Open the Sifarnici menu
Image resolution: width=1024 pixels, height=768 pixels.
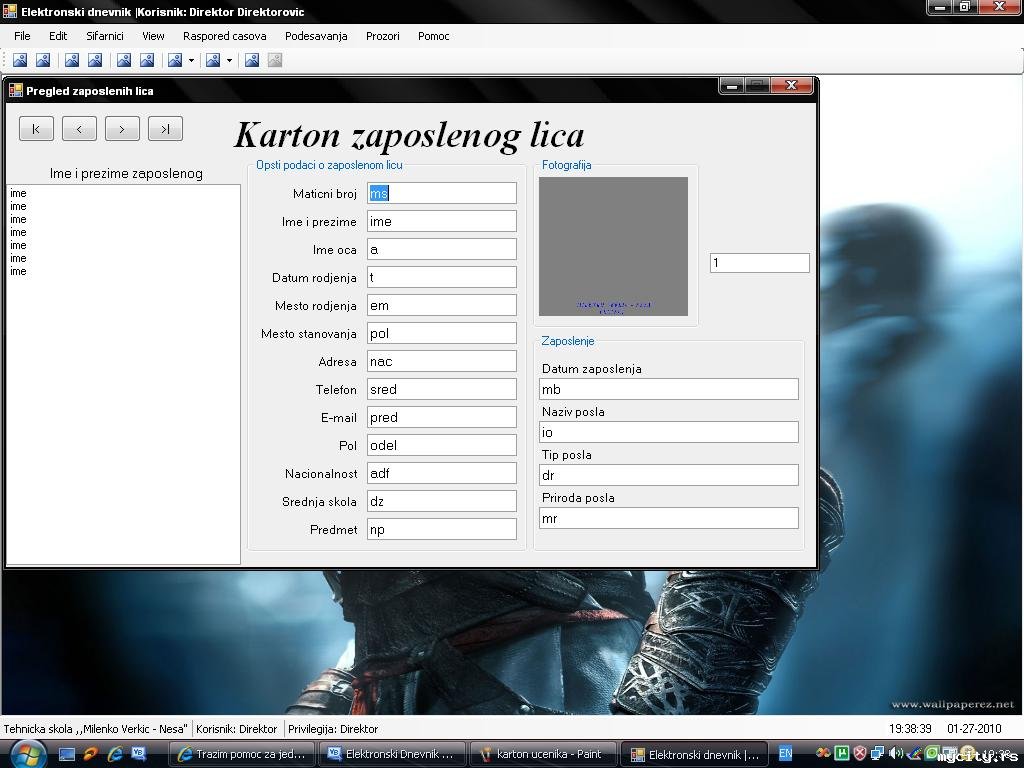[104, 36]
